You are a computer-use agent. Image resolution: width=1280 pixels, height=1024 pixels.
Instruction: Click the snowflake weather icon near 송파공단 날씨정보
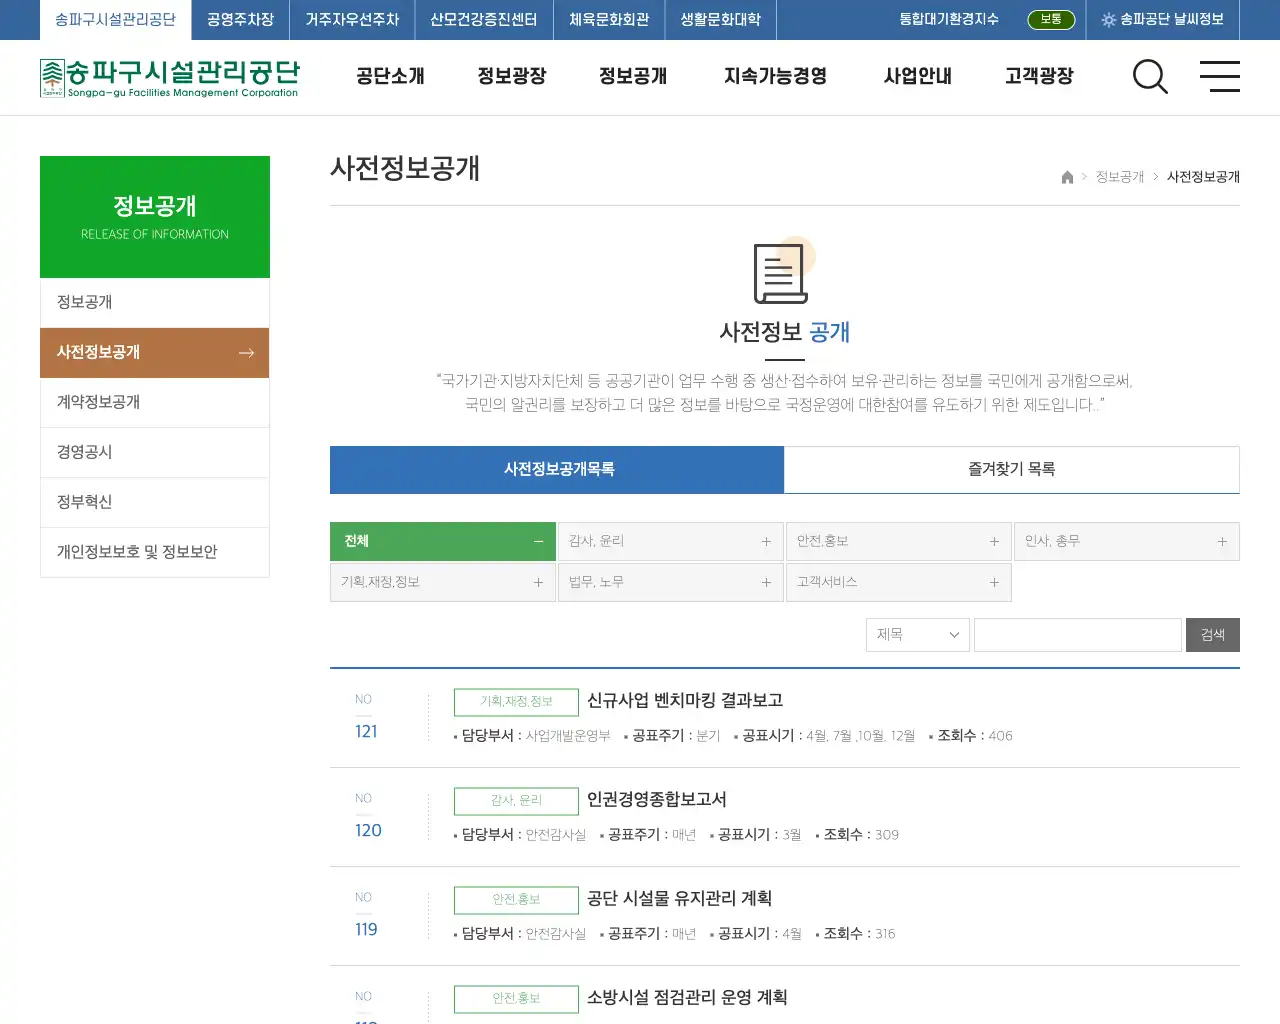point(1110,19)
